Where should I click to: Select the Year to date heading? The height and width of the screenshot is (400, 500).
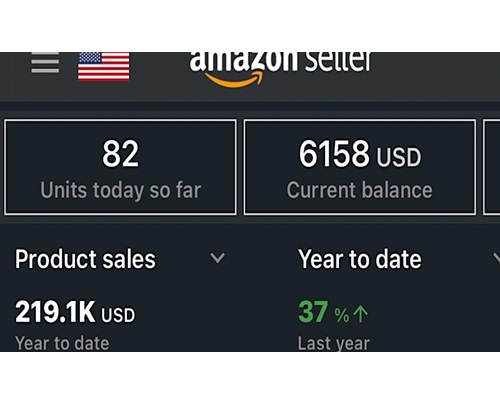360,259
